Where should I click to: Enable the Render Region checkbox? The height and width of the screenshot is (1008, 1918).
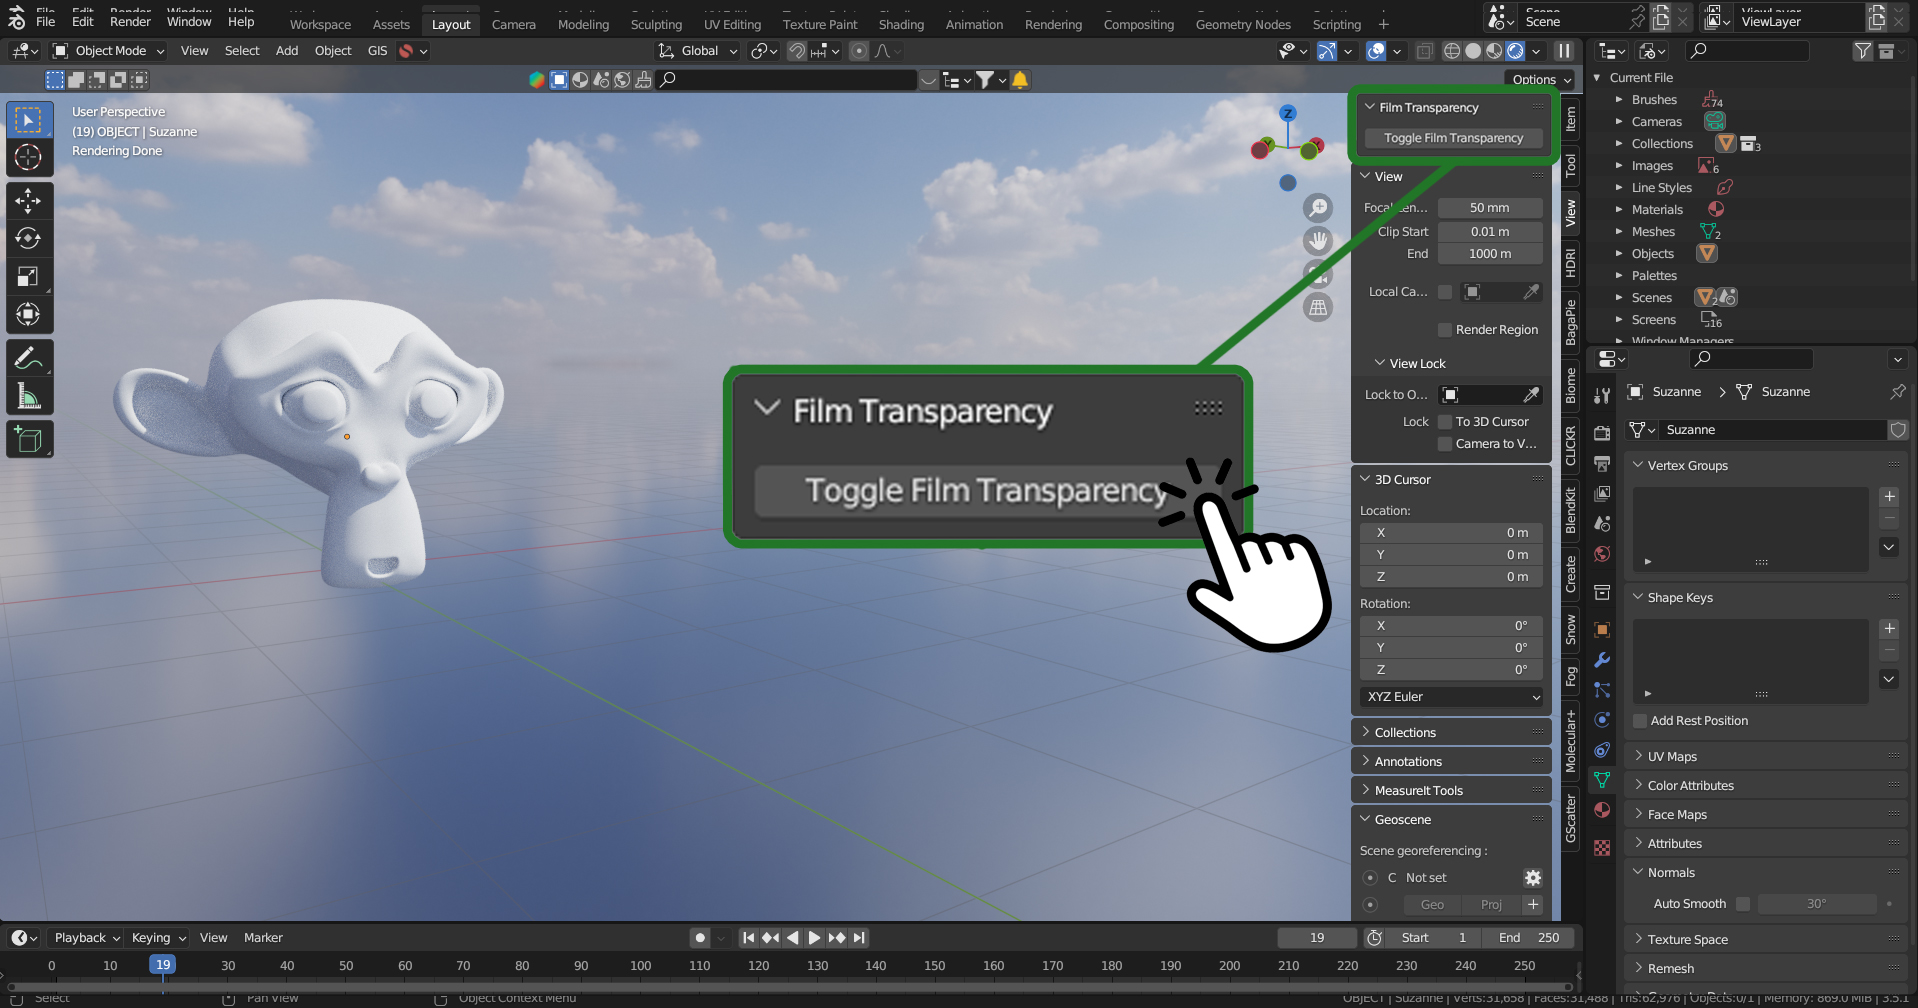pos(1445,330)
